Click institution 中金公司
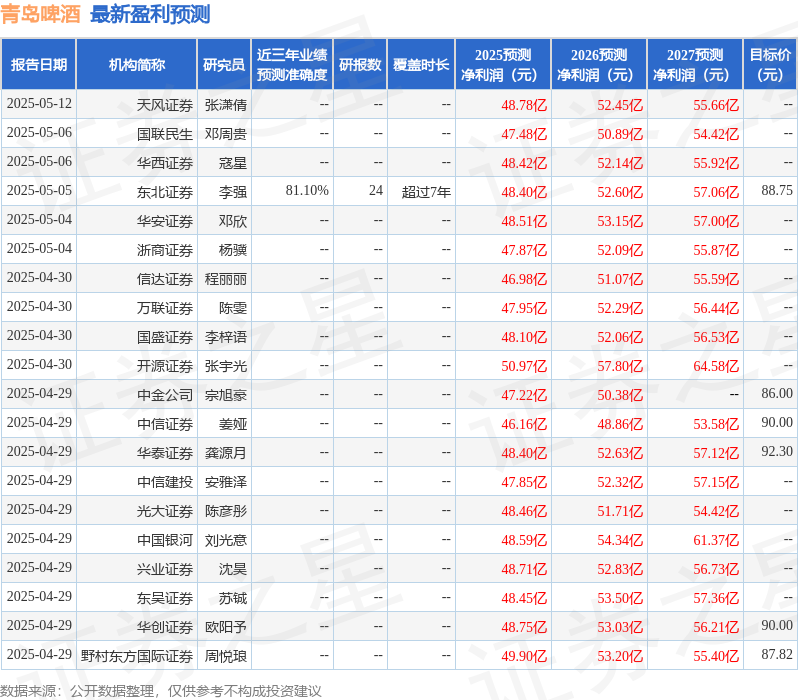 tap(164, 396)
